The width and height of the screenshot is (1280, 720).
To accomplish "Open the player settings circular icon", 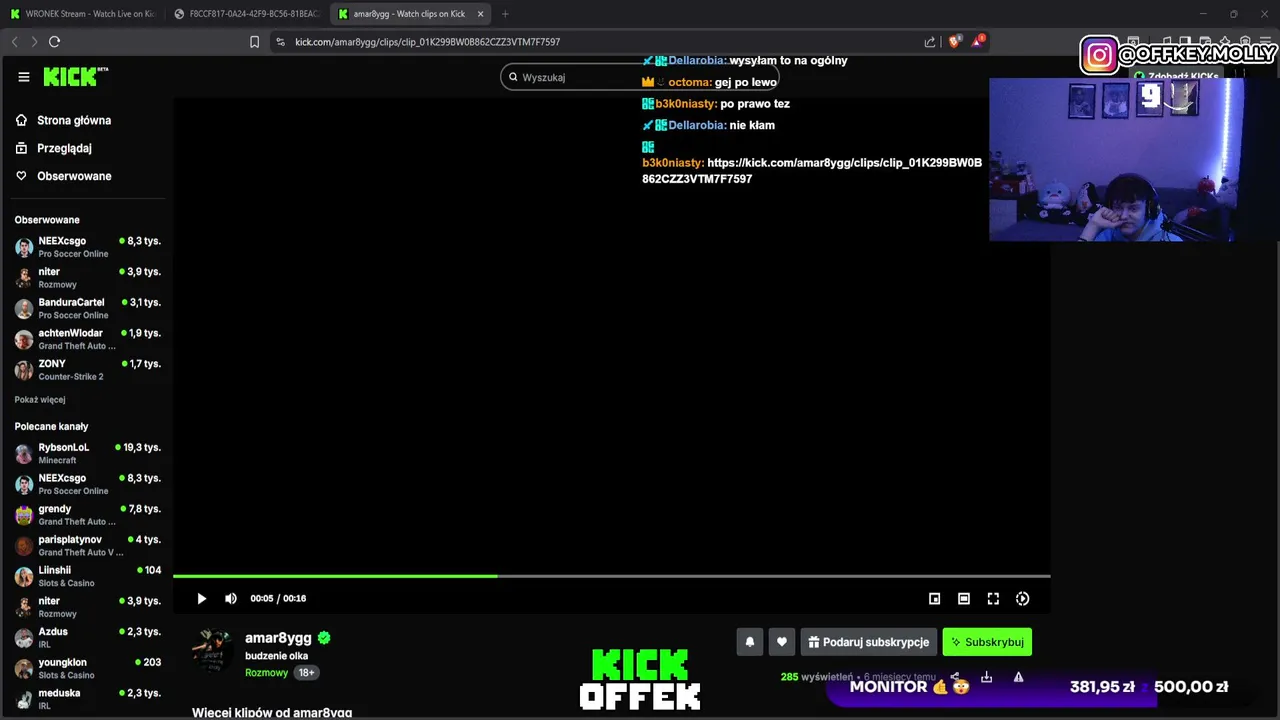I will 1022,598.
